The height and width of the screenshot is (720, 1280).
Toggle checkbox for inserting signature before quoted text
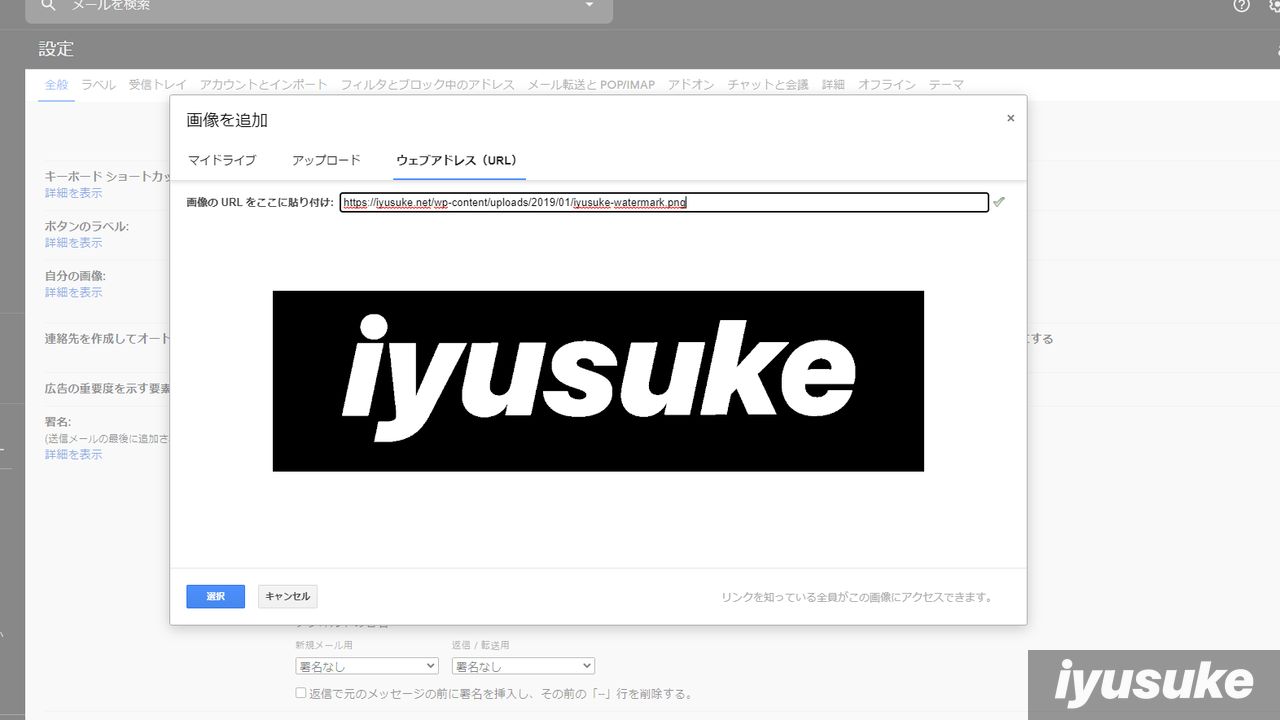pos(301,693)
